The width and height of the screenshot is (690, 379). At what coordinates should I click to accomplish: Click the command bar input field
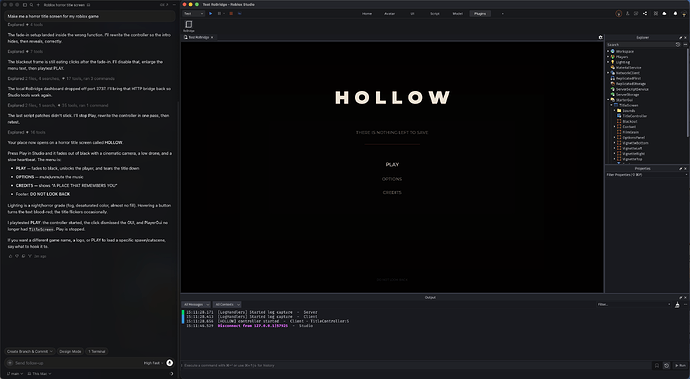tap(416, 365)
